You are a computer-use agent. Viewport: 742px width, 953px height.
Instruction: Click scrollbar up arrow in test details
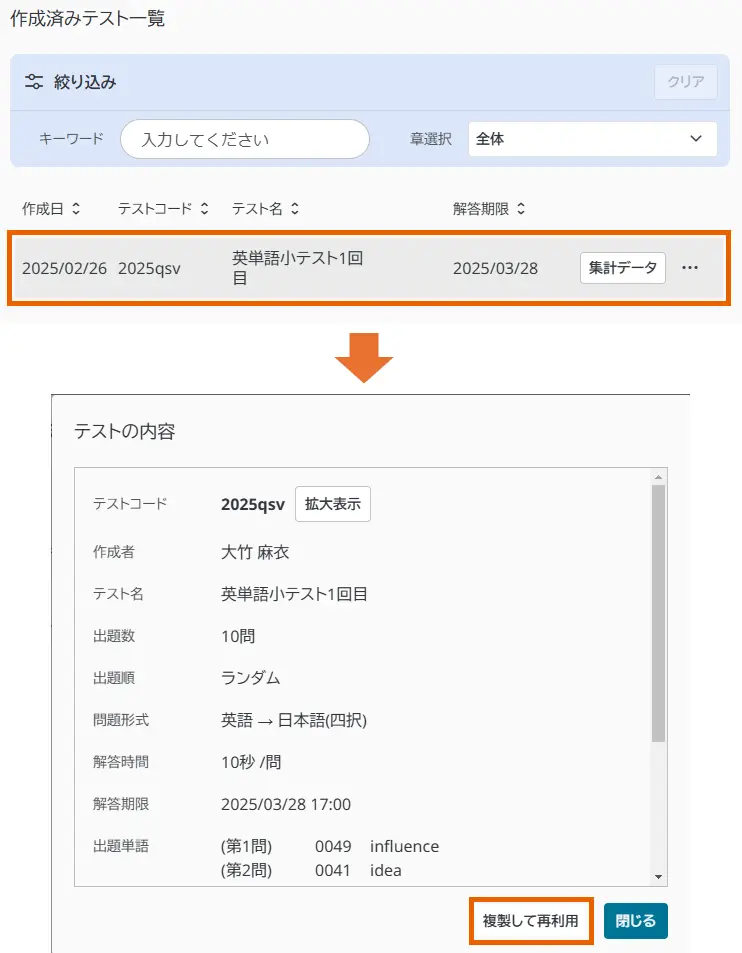[658, 478]
